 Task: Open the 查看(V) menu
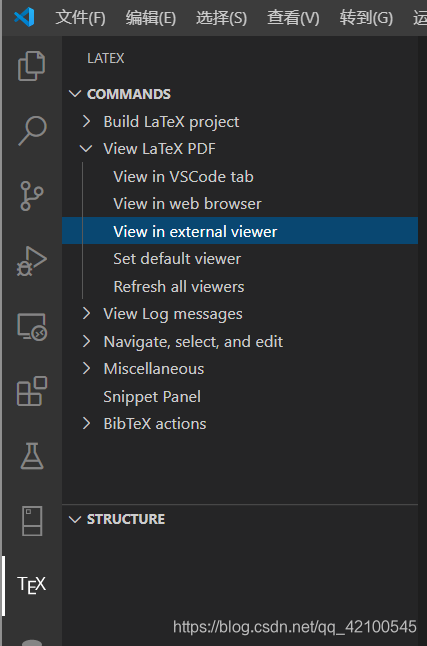point(293,18)
